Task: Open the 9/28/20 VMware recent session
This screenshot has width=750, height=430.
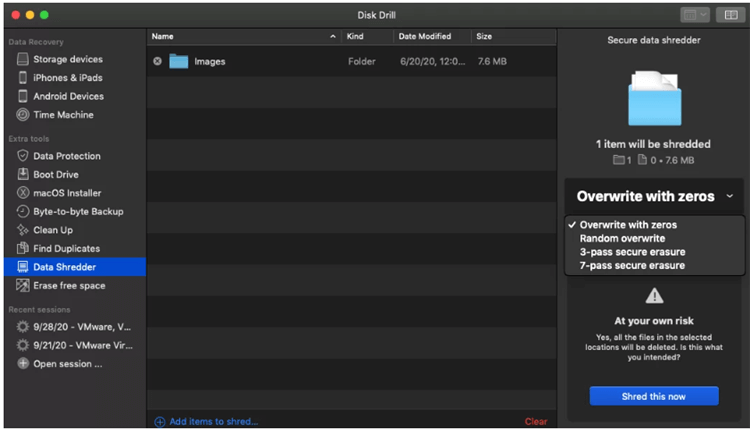Action: (82, 327)
